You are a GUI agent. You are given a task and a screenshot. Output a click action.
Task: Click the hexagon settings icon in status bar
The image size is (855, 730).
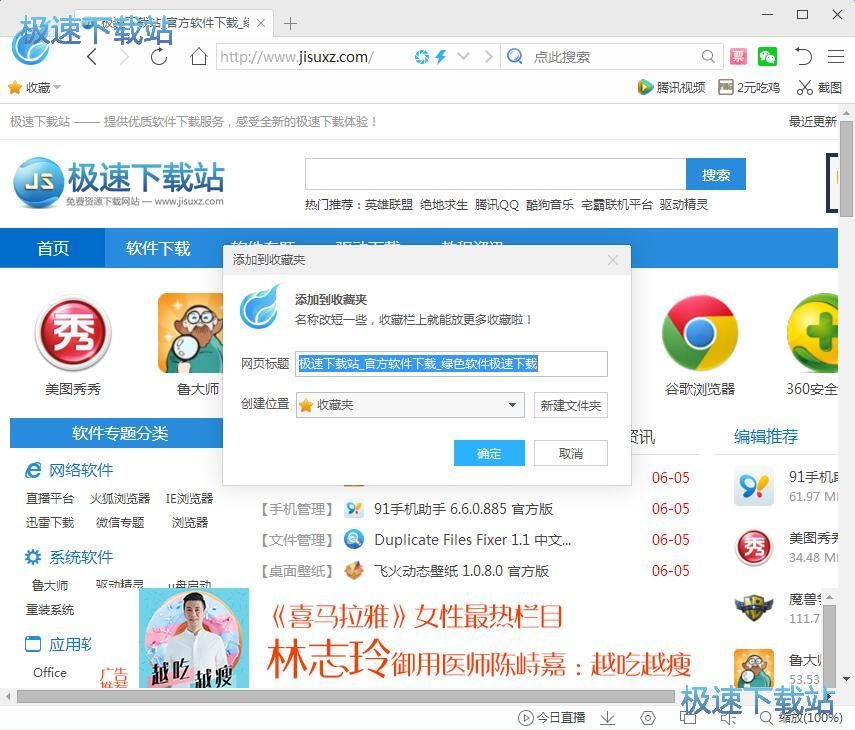[647, 717]
